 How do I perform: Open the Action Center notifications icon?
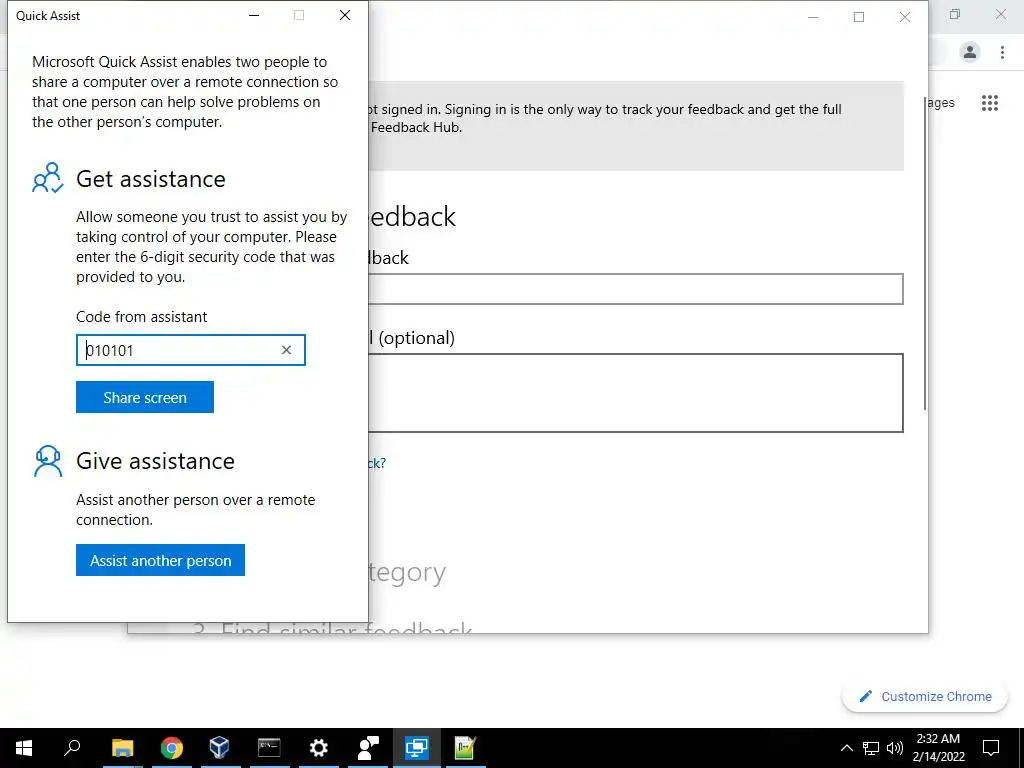(x=991, y=748)
